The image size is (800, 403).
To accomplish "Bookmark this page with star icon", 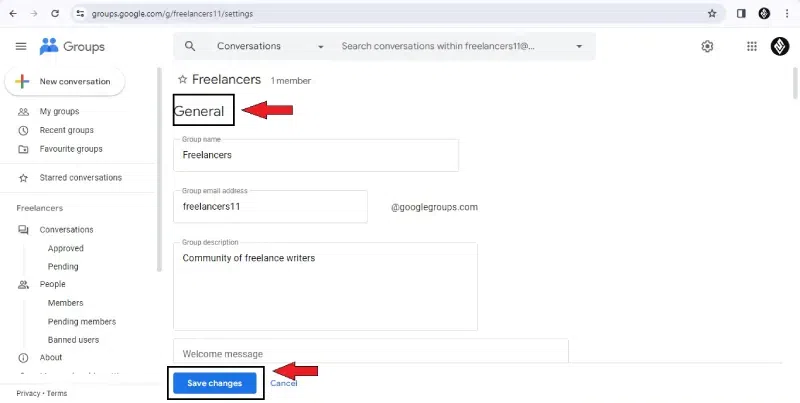I will tap(712, 14).
